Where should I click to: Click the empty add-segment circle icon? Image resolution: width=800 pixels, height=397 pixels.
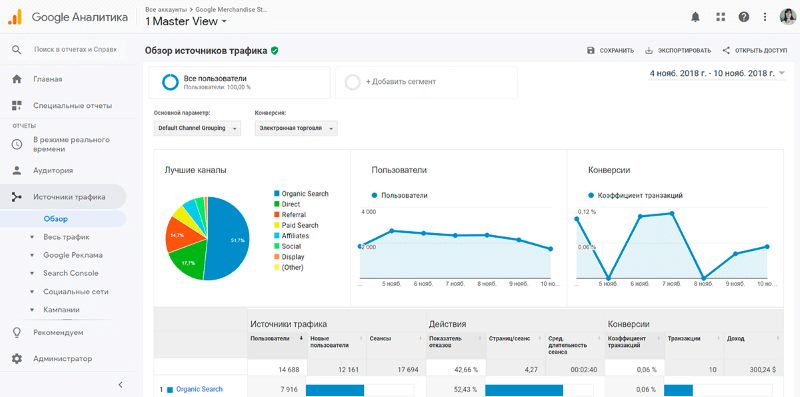[353, 82]
